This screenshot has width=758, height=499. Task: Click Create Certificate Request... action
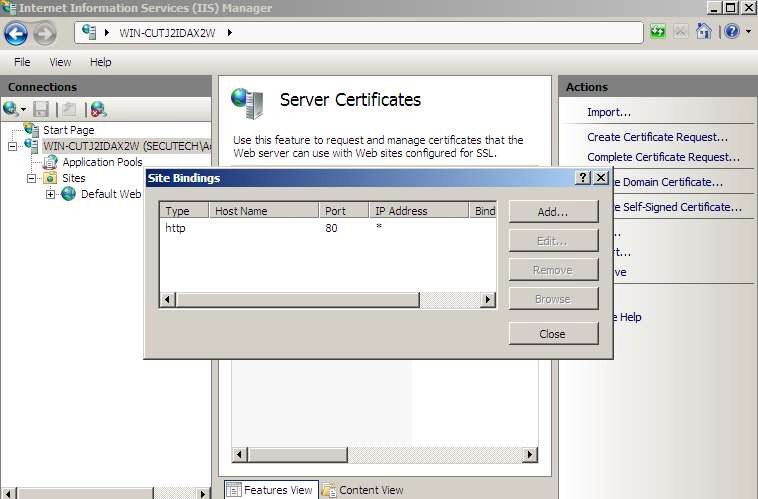(657, 137)
